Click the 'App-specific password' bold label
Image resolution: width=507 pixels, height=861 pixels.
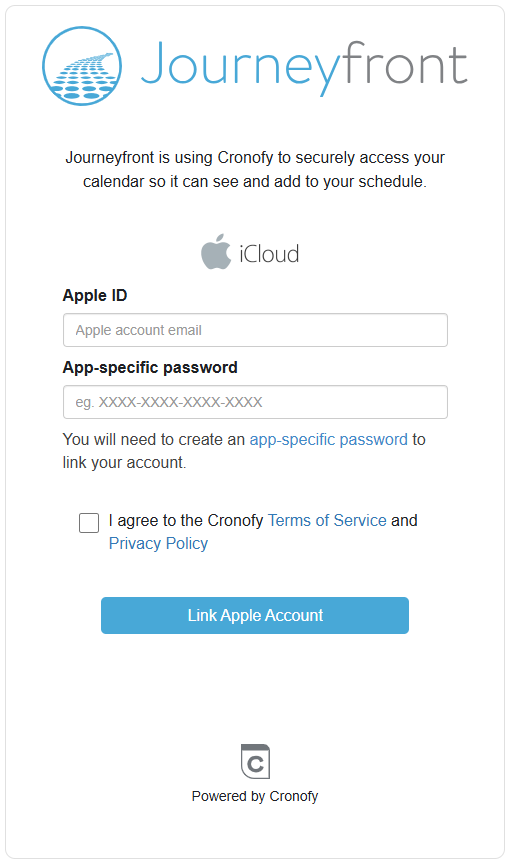150,367
